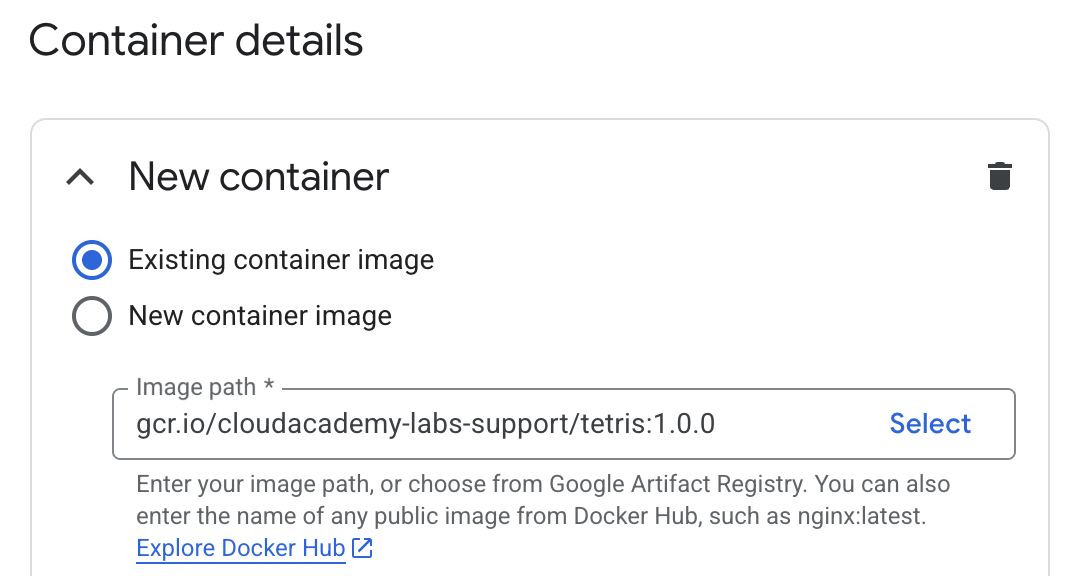Viewport: 1080px width, 576px height.
Task: Delete the New container with trash icon
Action: 999,177
